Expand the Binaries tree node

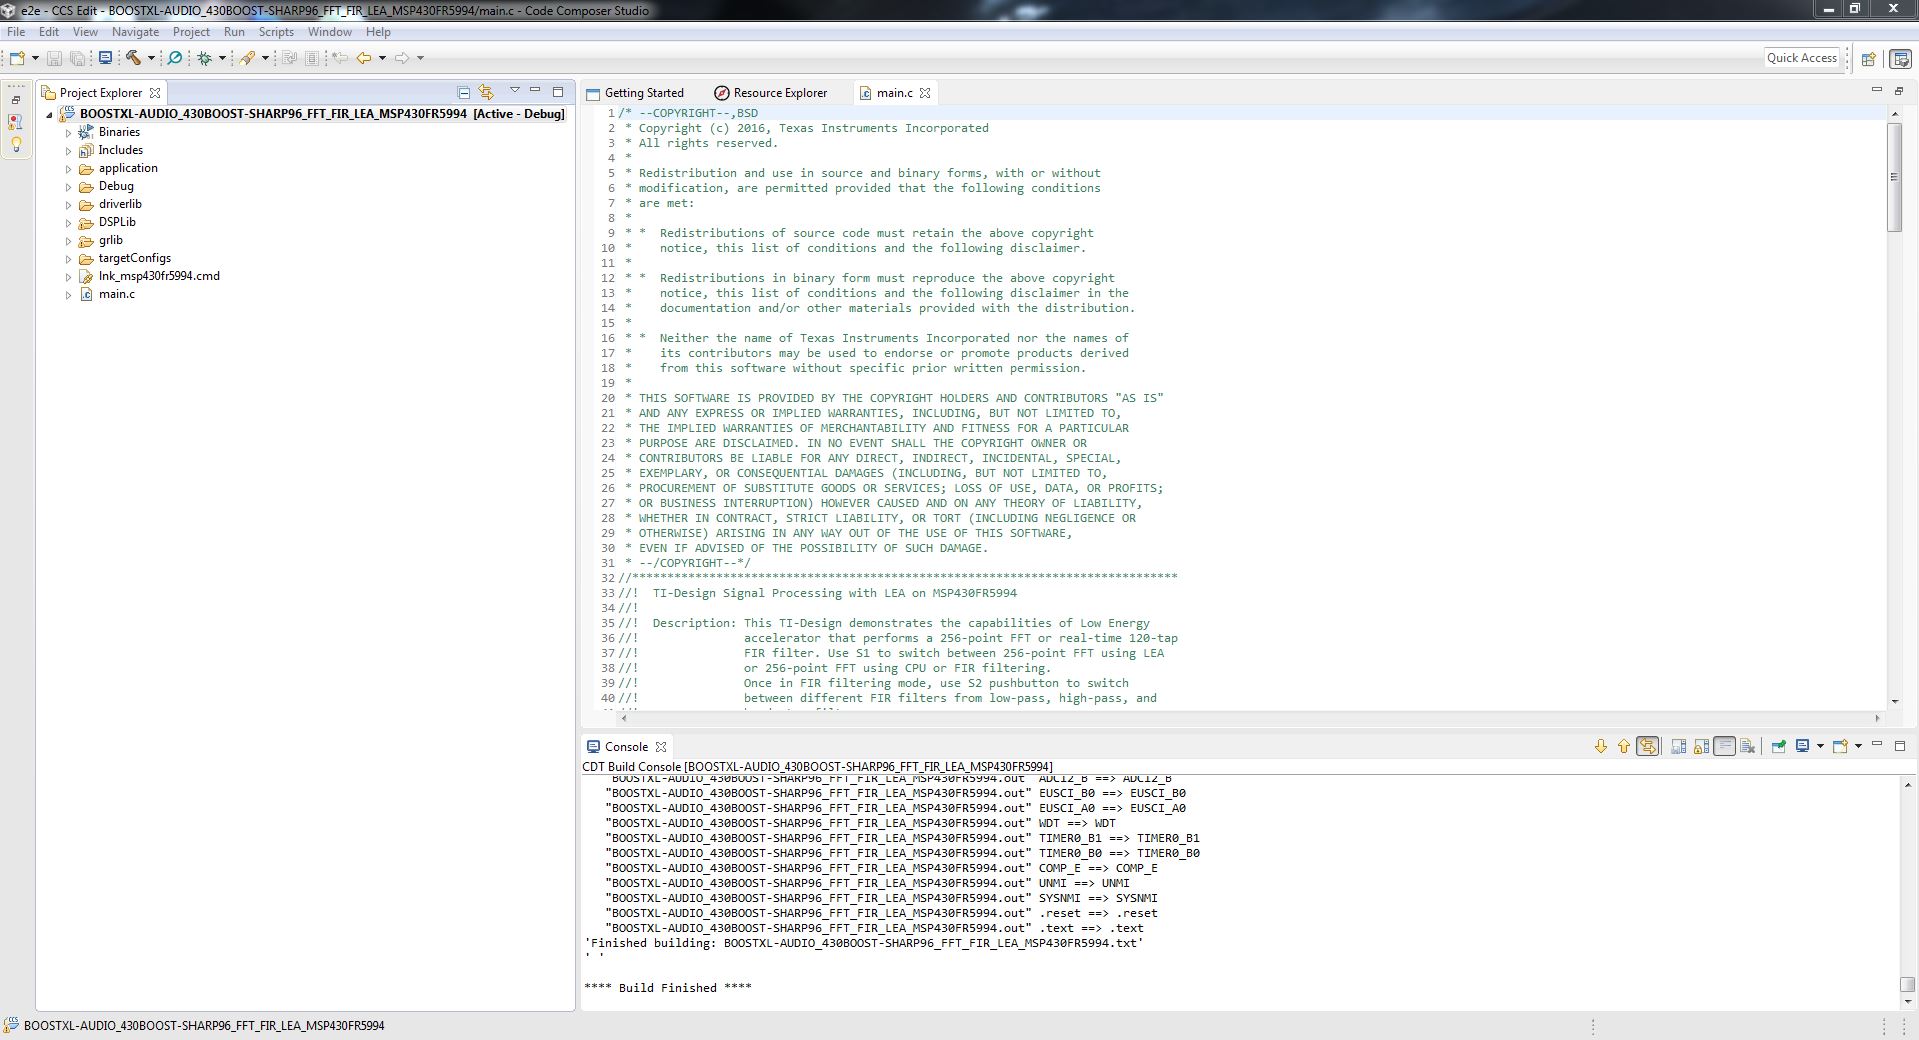[69, 132]
